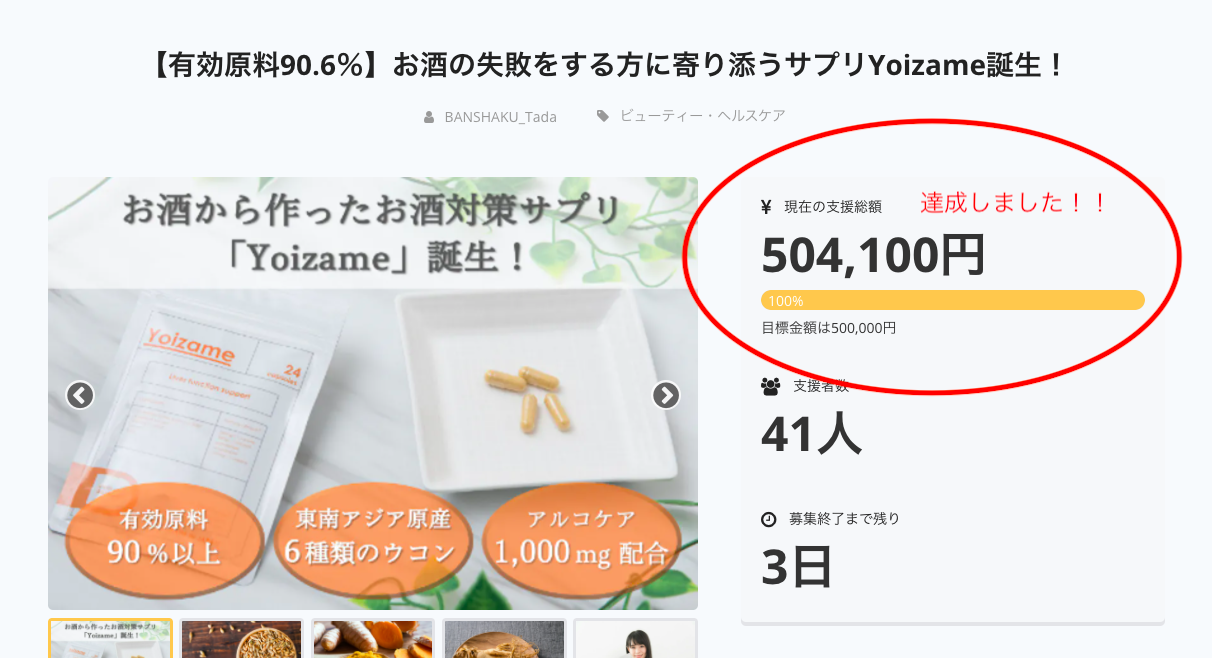Image resolution: width=1212 pixels, height=658 pixels.
Task: Click the project title heading
Action: (606, 66)
